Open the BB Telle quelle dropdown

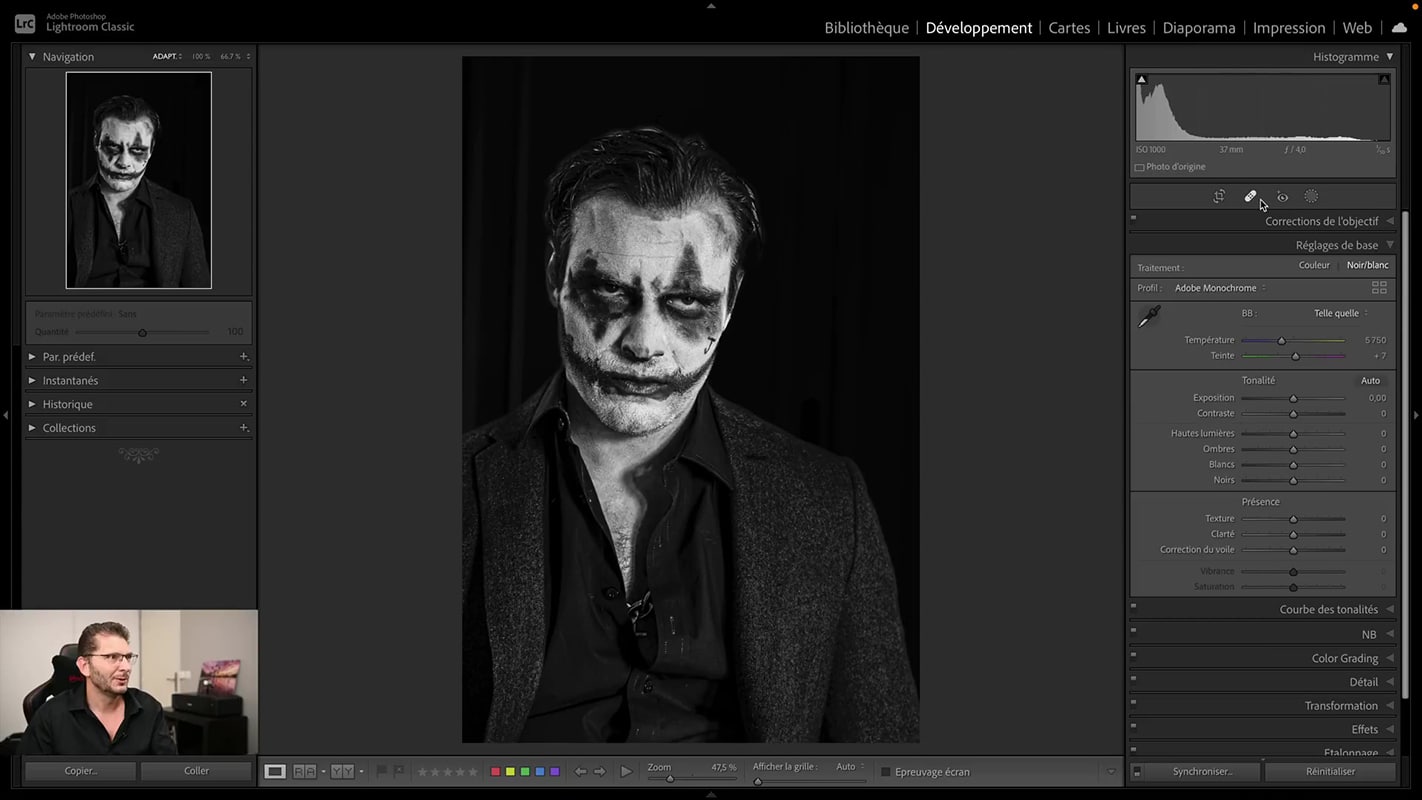(1340, 313)
